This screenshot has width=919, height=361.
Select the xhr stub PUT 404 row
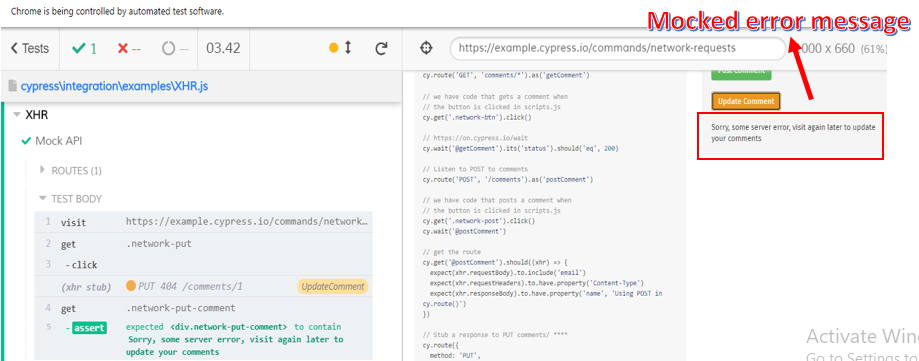pyautogui.click(x=203, y=287)
